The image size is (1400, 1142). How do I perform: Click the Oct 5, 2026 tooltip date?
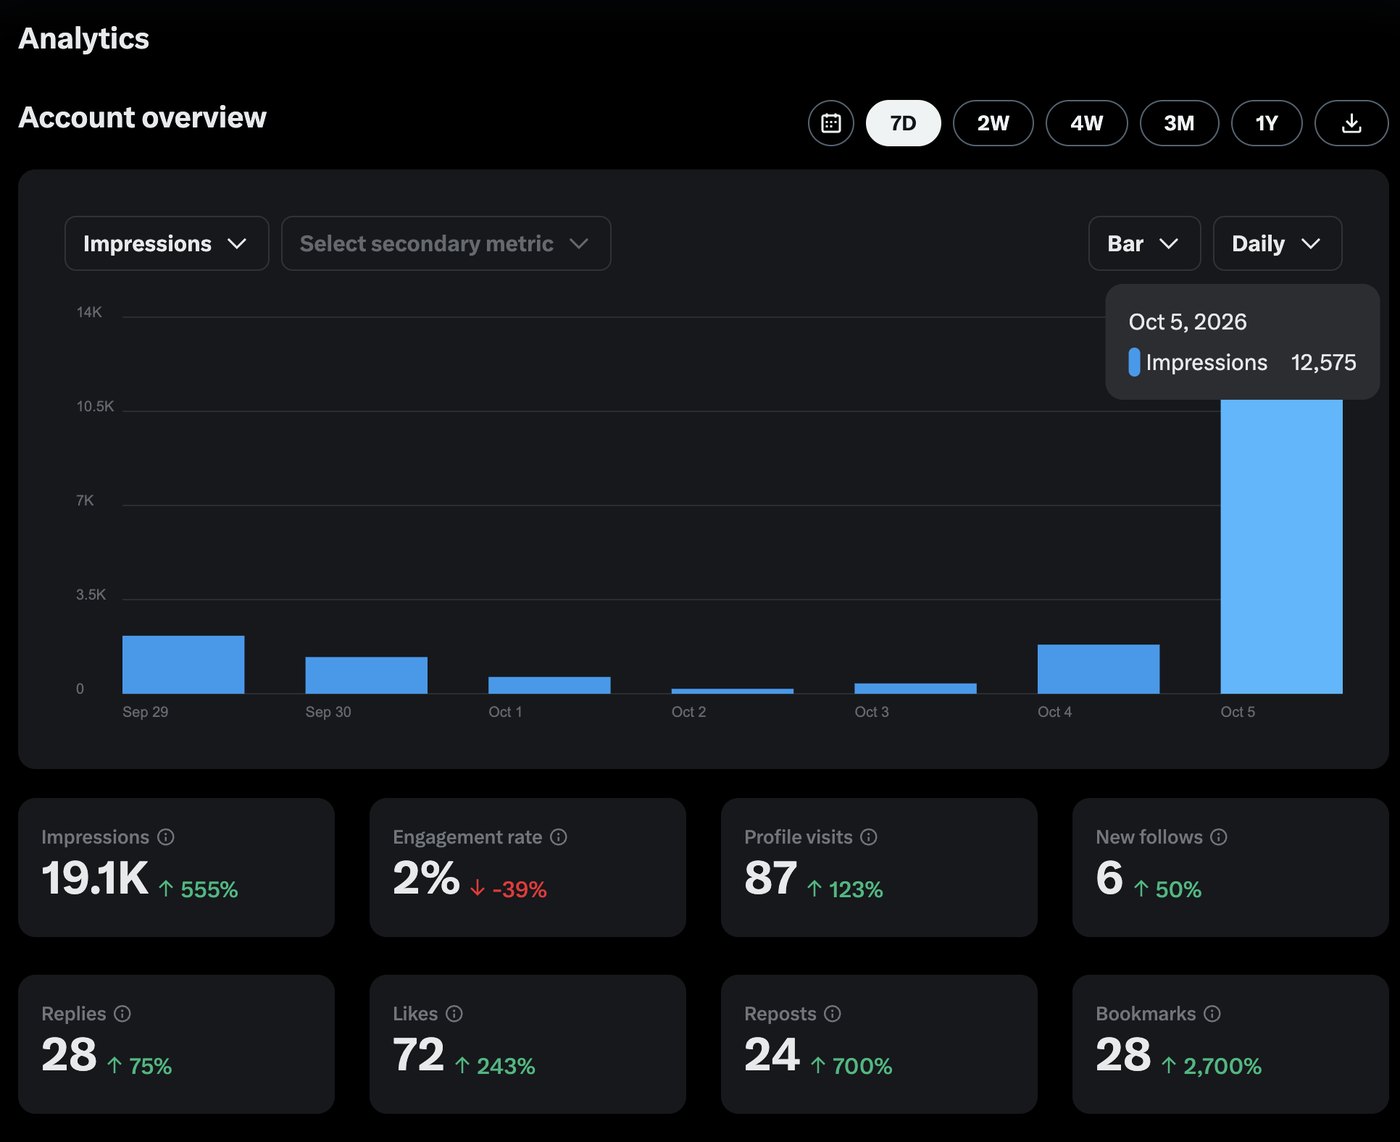(x=1188, y=322)
